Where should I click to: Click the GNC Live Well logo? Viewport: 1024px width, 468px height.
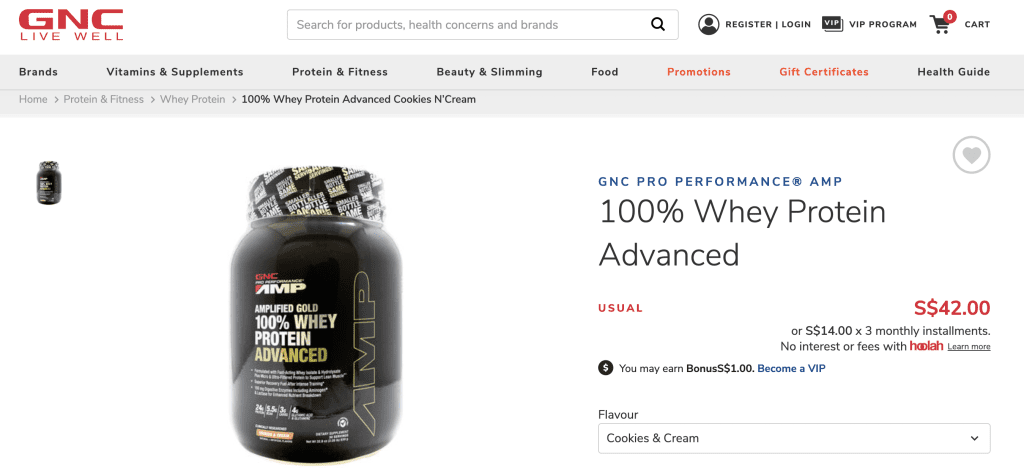point(71,25)
